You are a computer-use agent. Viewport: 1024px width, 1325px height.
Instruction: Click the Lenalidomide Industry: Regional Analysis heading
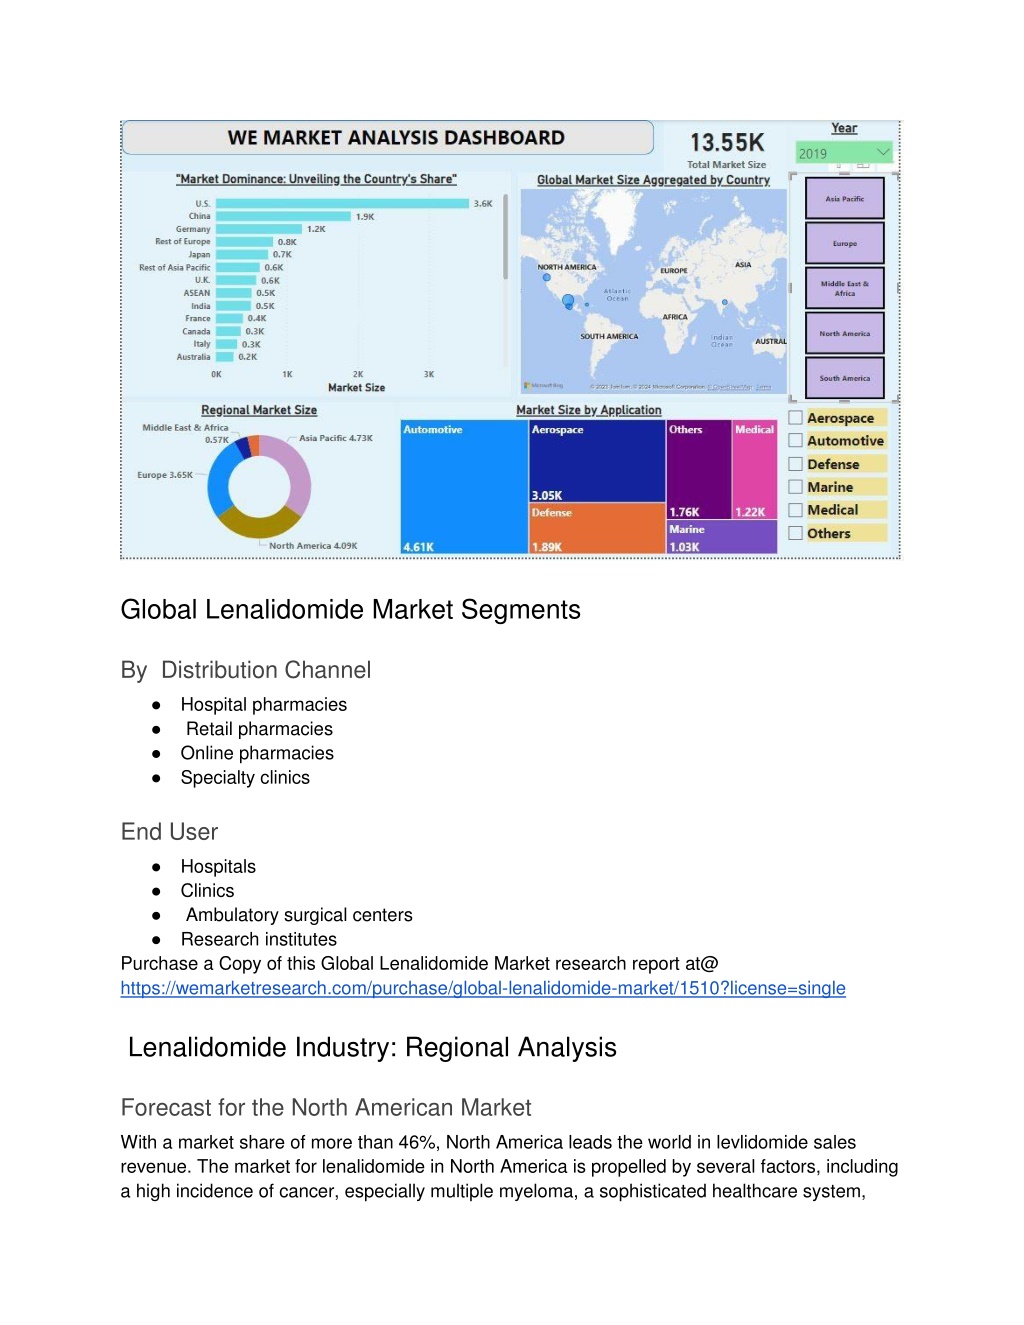[372, 1047]
